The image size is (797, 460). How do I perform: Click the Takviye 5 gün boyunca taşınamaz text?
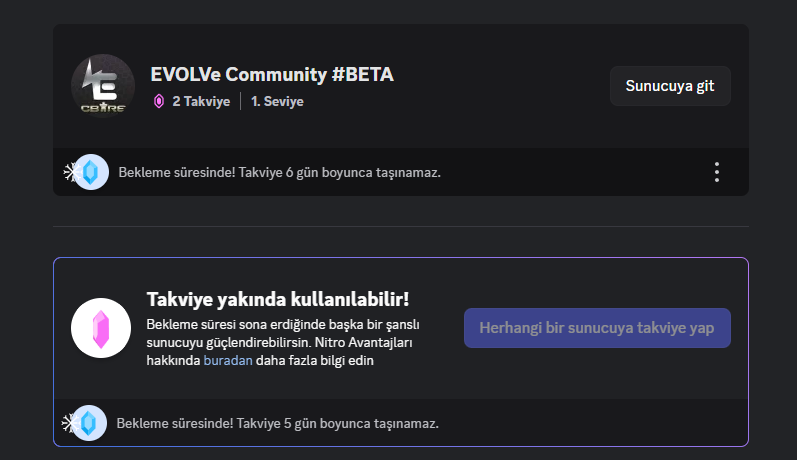[338, 423]
